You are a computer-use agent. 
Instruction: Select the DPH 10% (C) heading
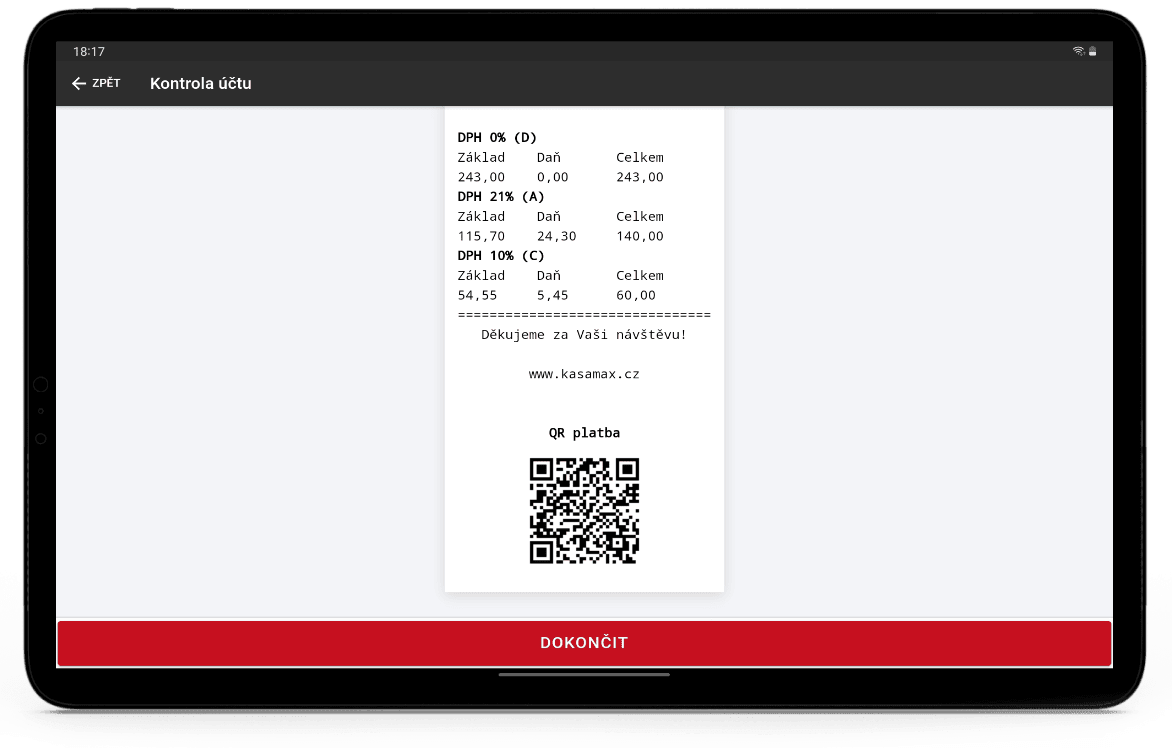point(501,256)
